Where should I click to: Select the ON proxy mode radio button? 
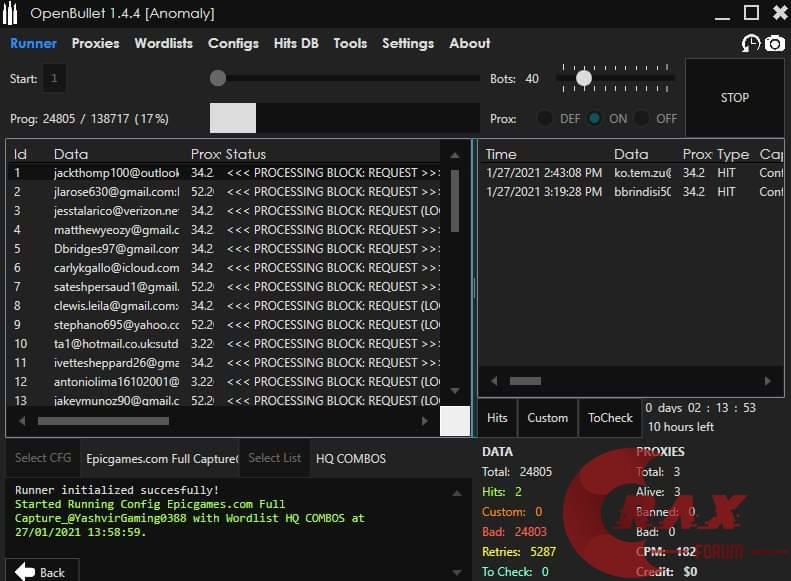pyautogui.click(x=595, y=118)
